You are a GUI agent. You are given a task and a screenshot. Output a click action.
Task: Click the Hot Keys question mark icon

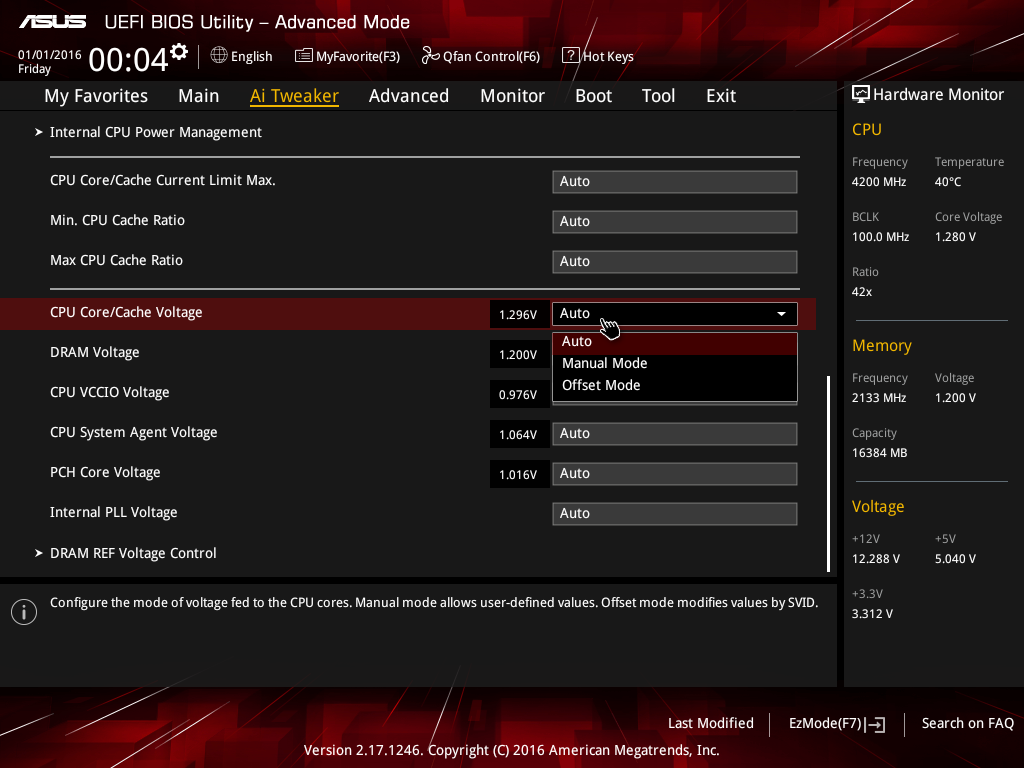point(571,56)
